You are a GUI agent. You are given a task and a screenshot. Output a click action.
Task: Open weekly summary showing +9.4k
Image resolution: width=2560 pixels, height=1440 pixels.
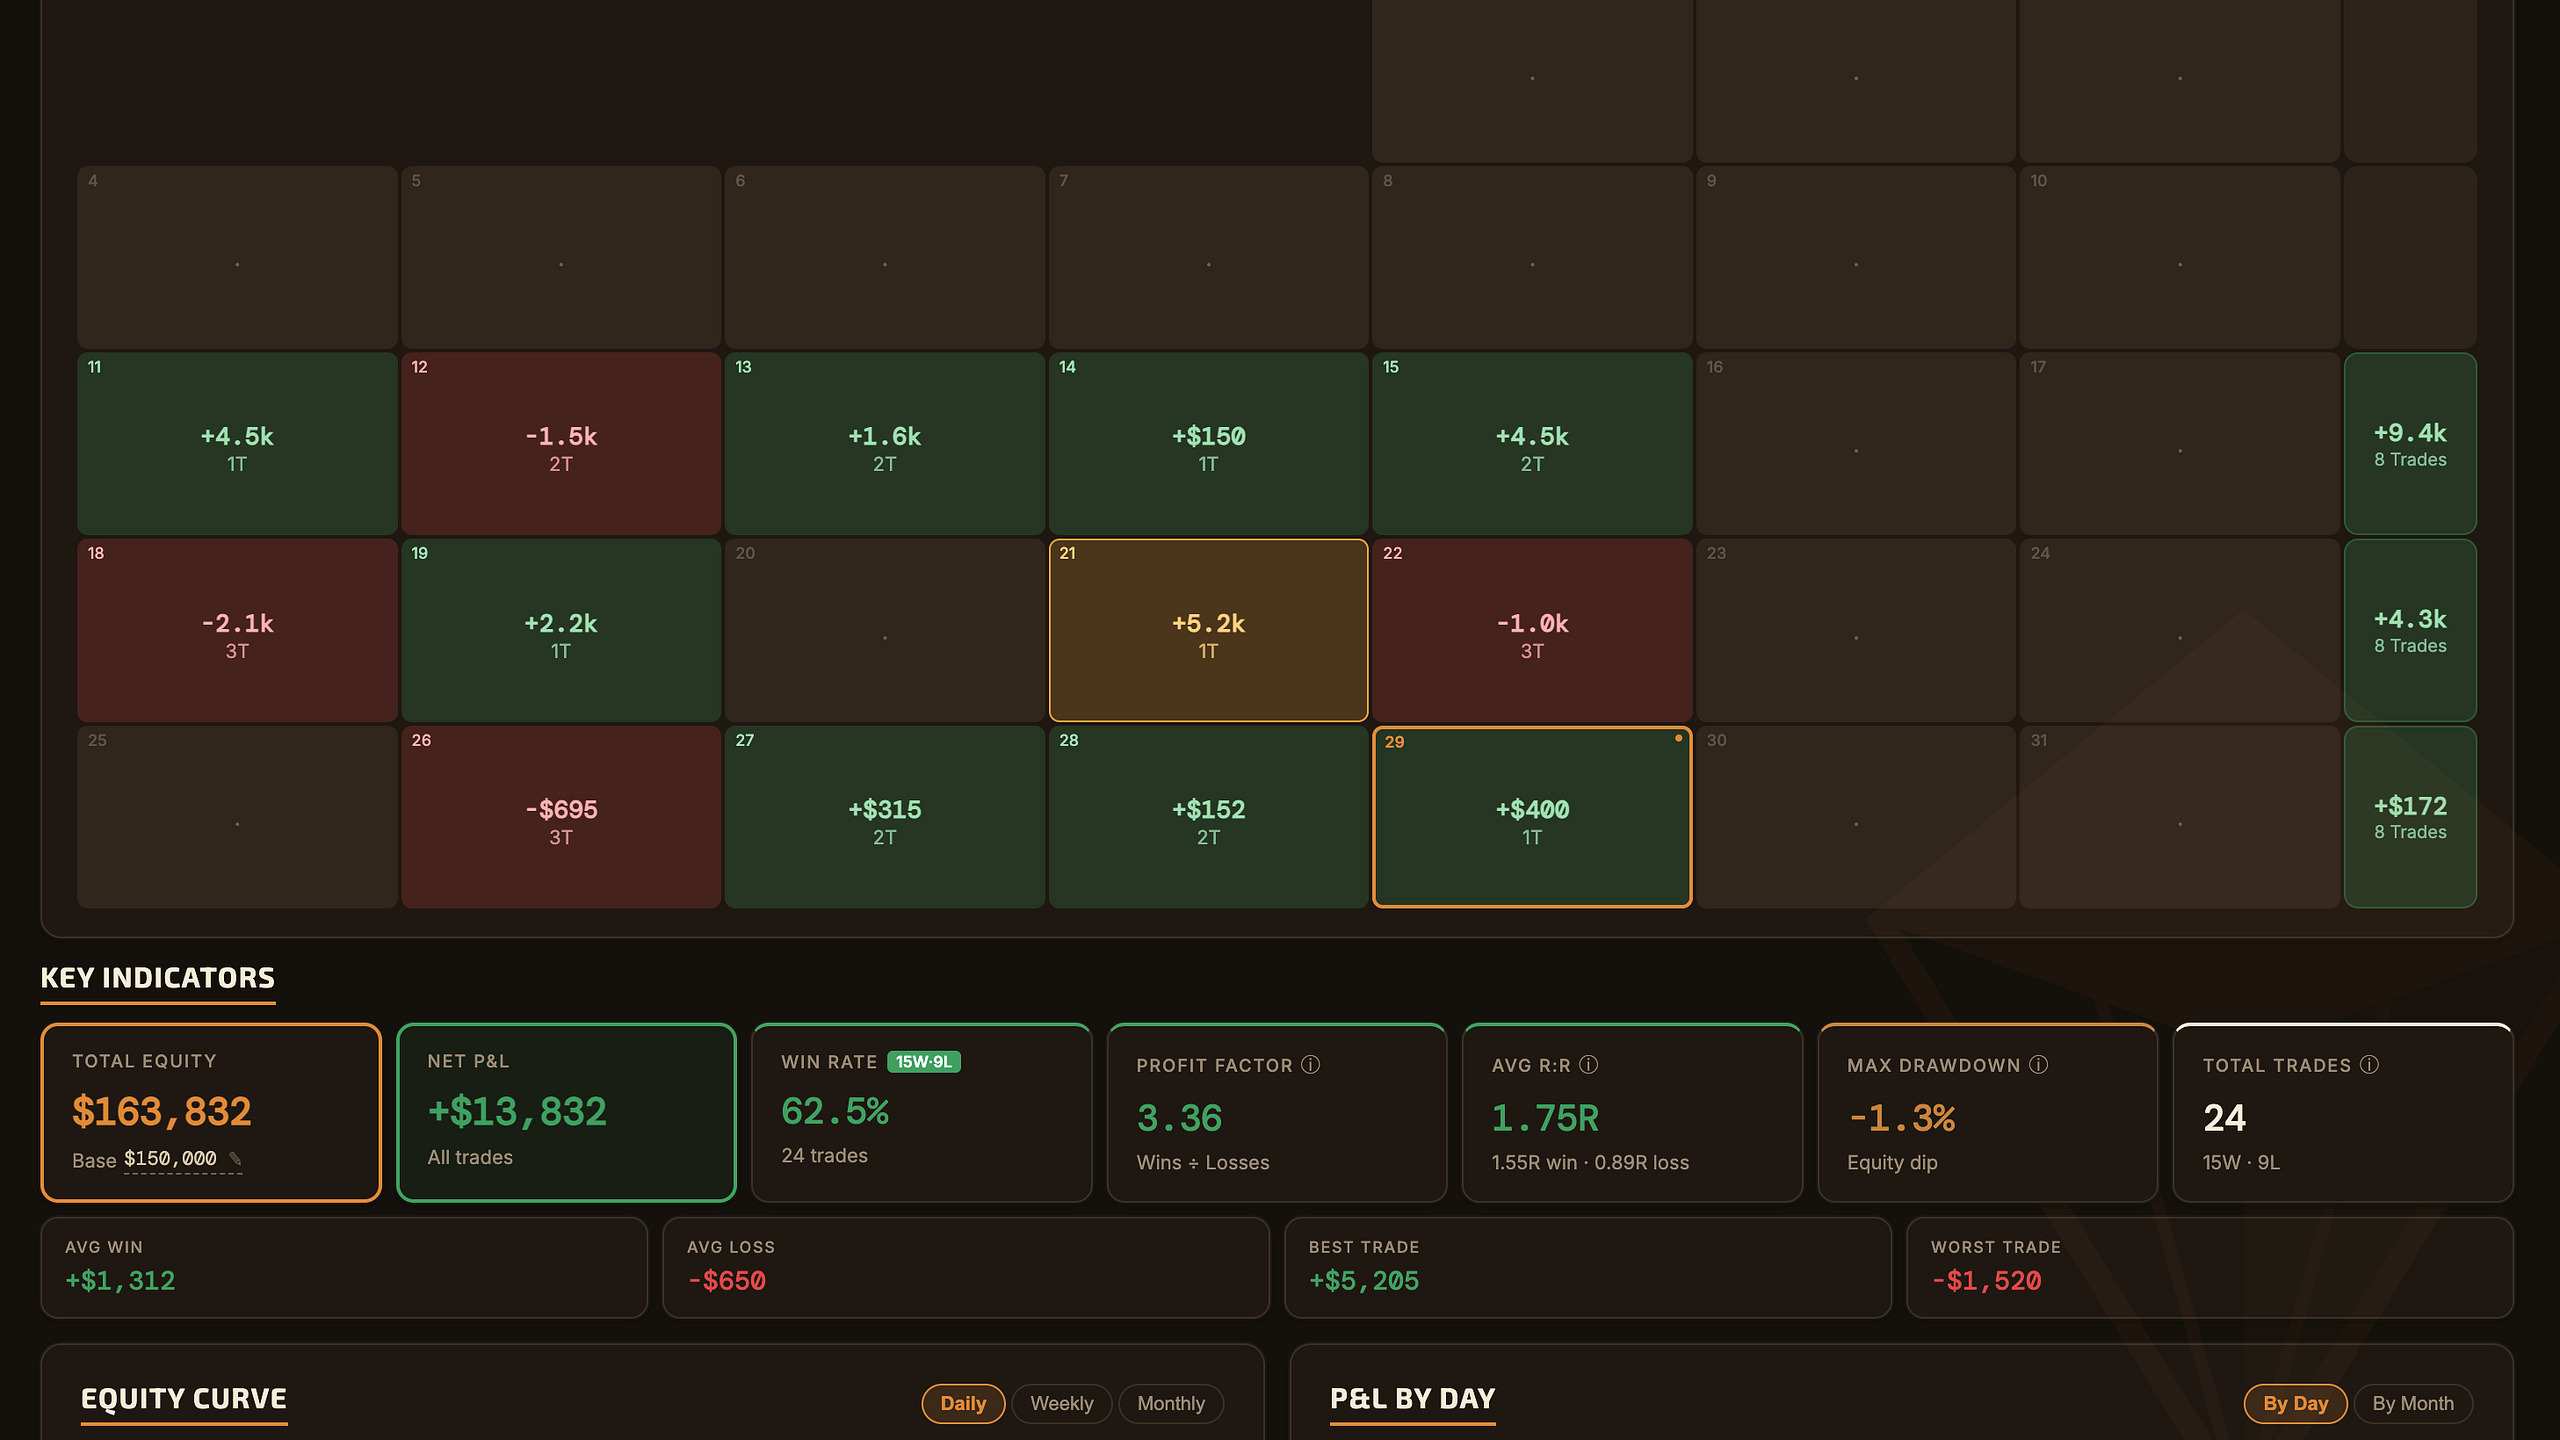click(x=2410, y=443)
